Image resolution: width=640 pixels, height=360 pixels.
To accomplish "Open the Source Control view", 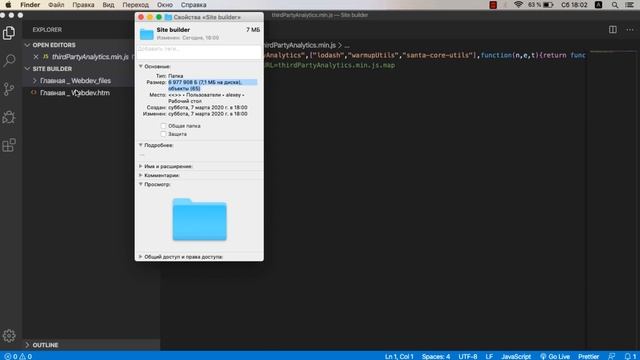I will [9, 89].
